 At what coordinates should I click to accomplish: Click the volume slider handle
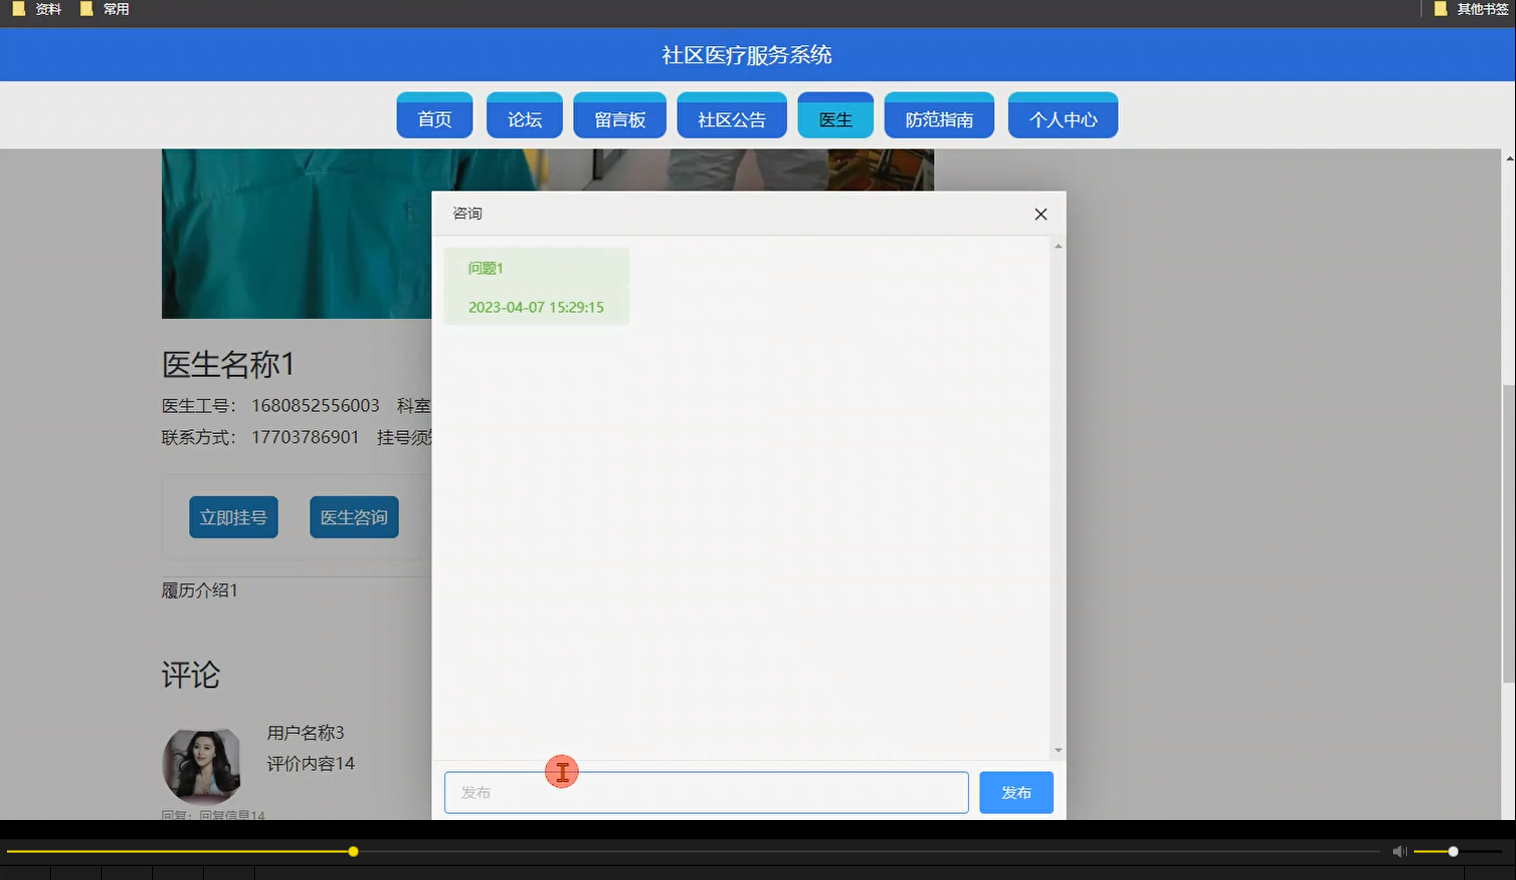point(1453,852)
